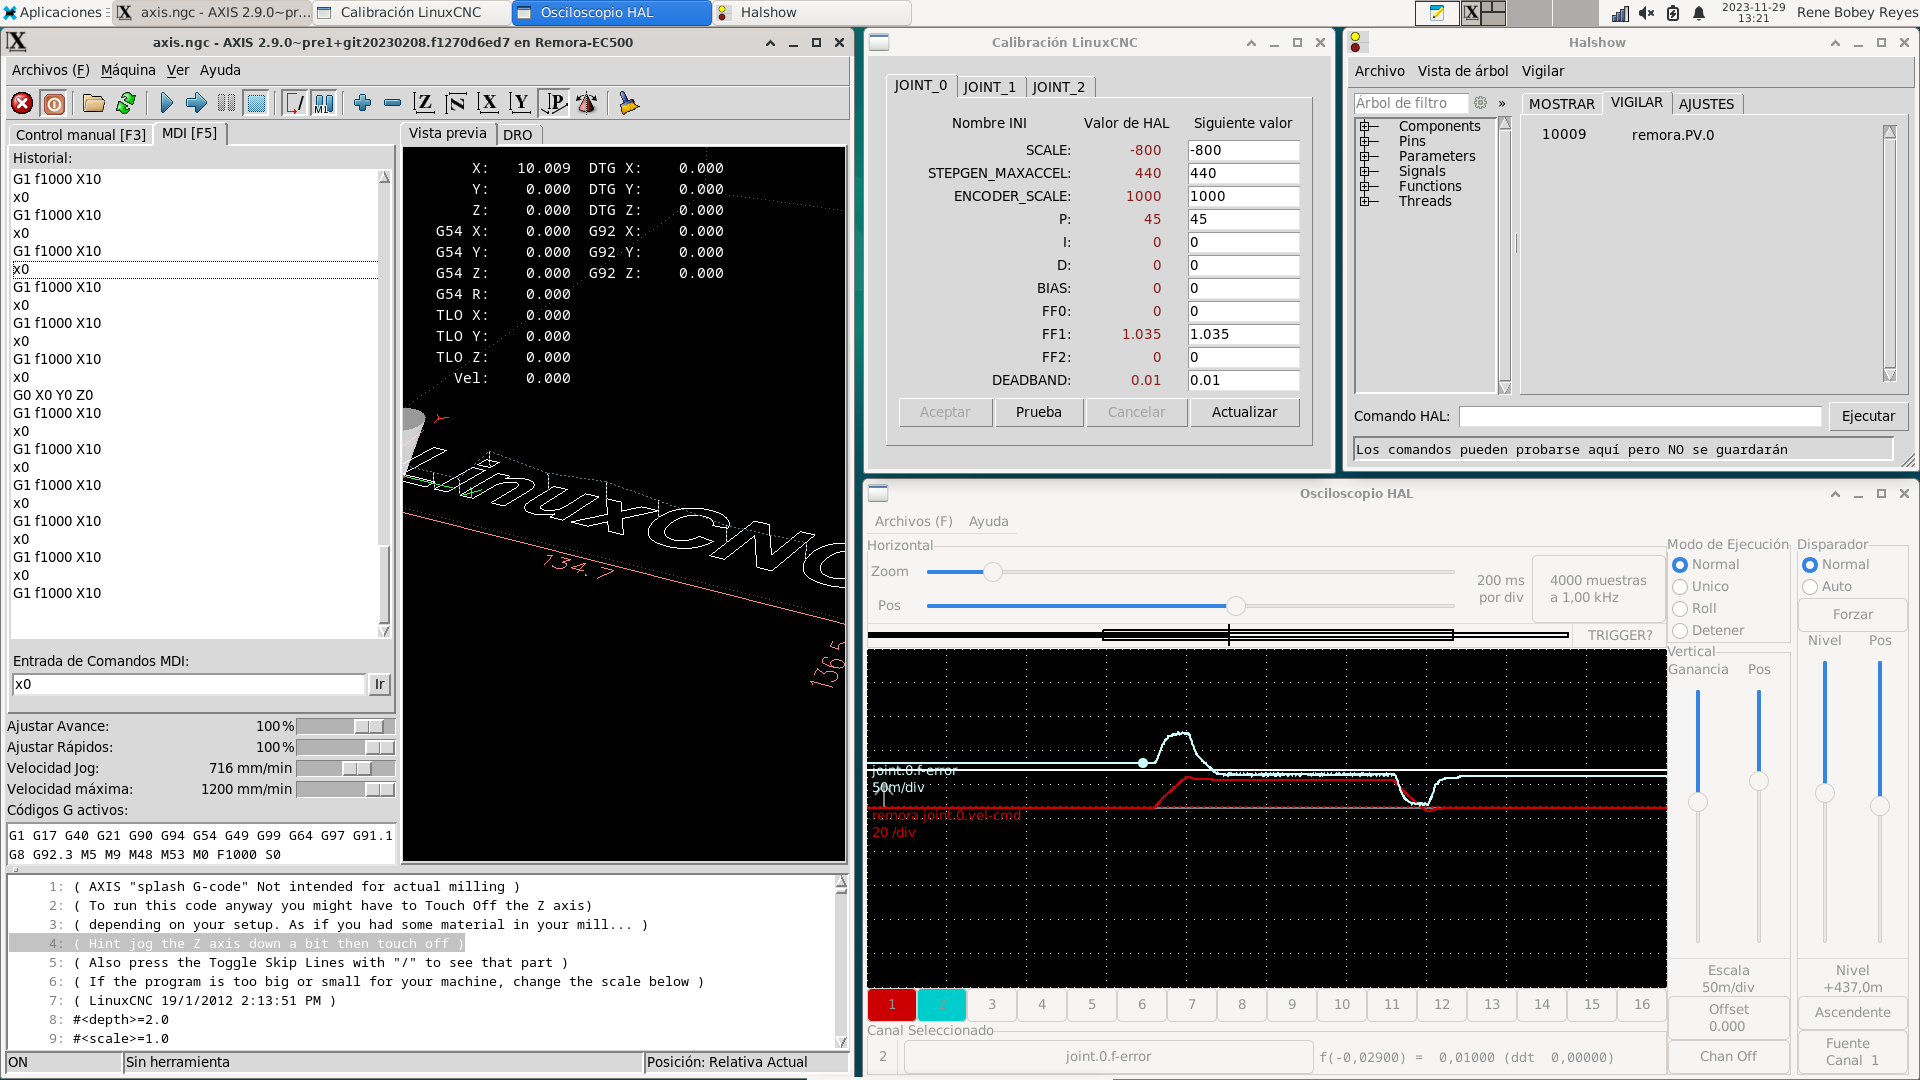Toggle the emergency stop button in AXIS
This screenshot has width=1920, height=1080.
click(x=22, y=103)
